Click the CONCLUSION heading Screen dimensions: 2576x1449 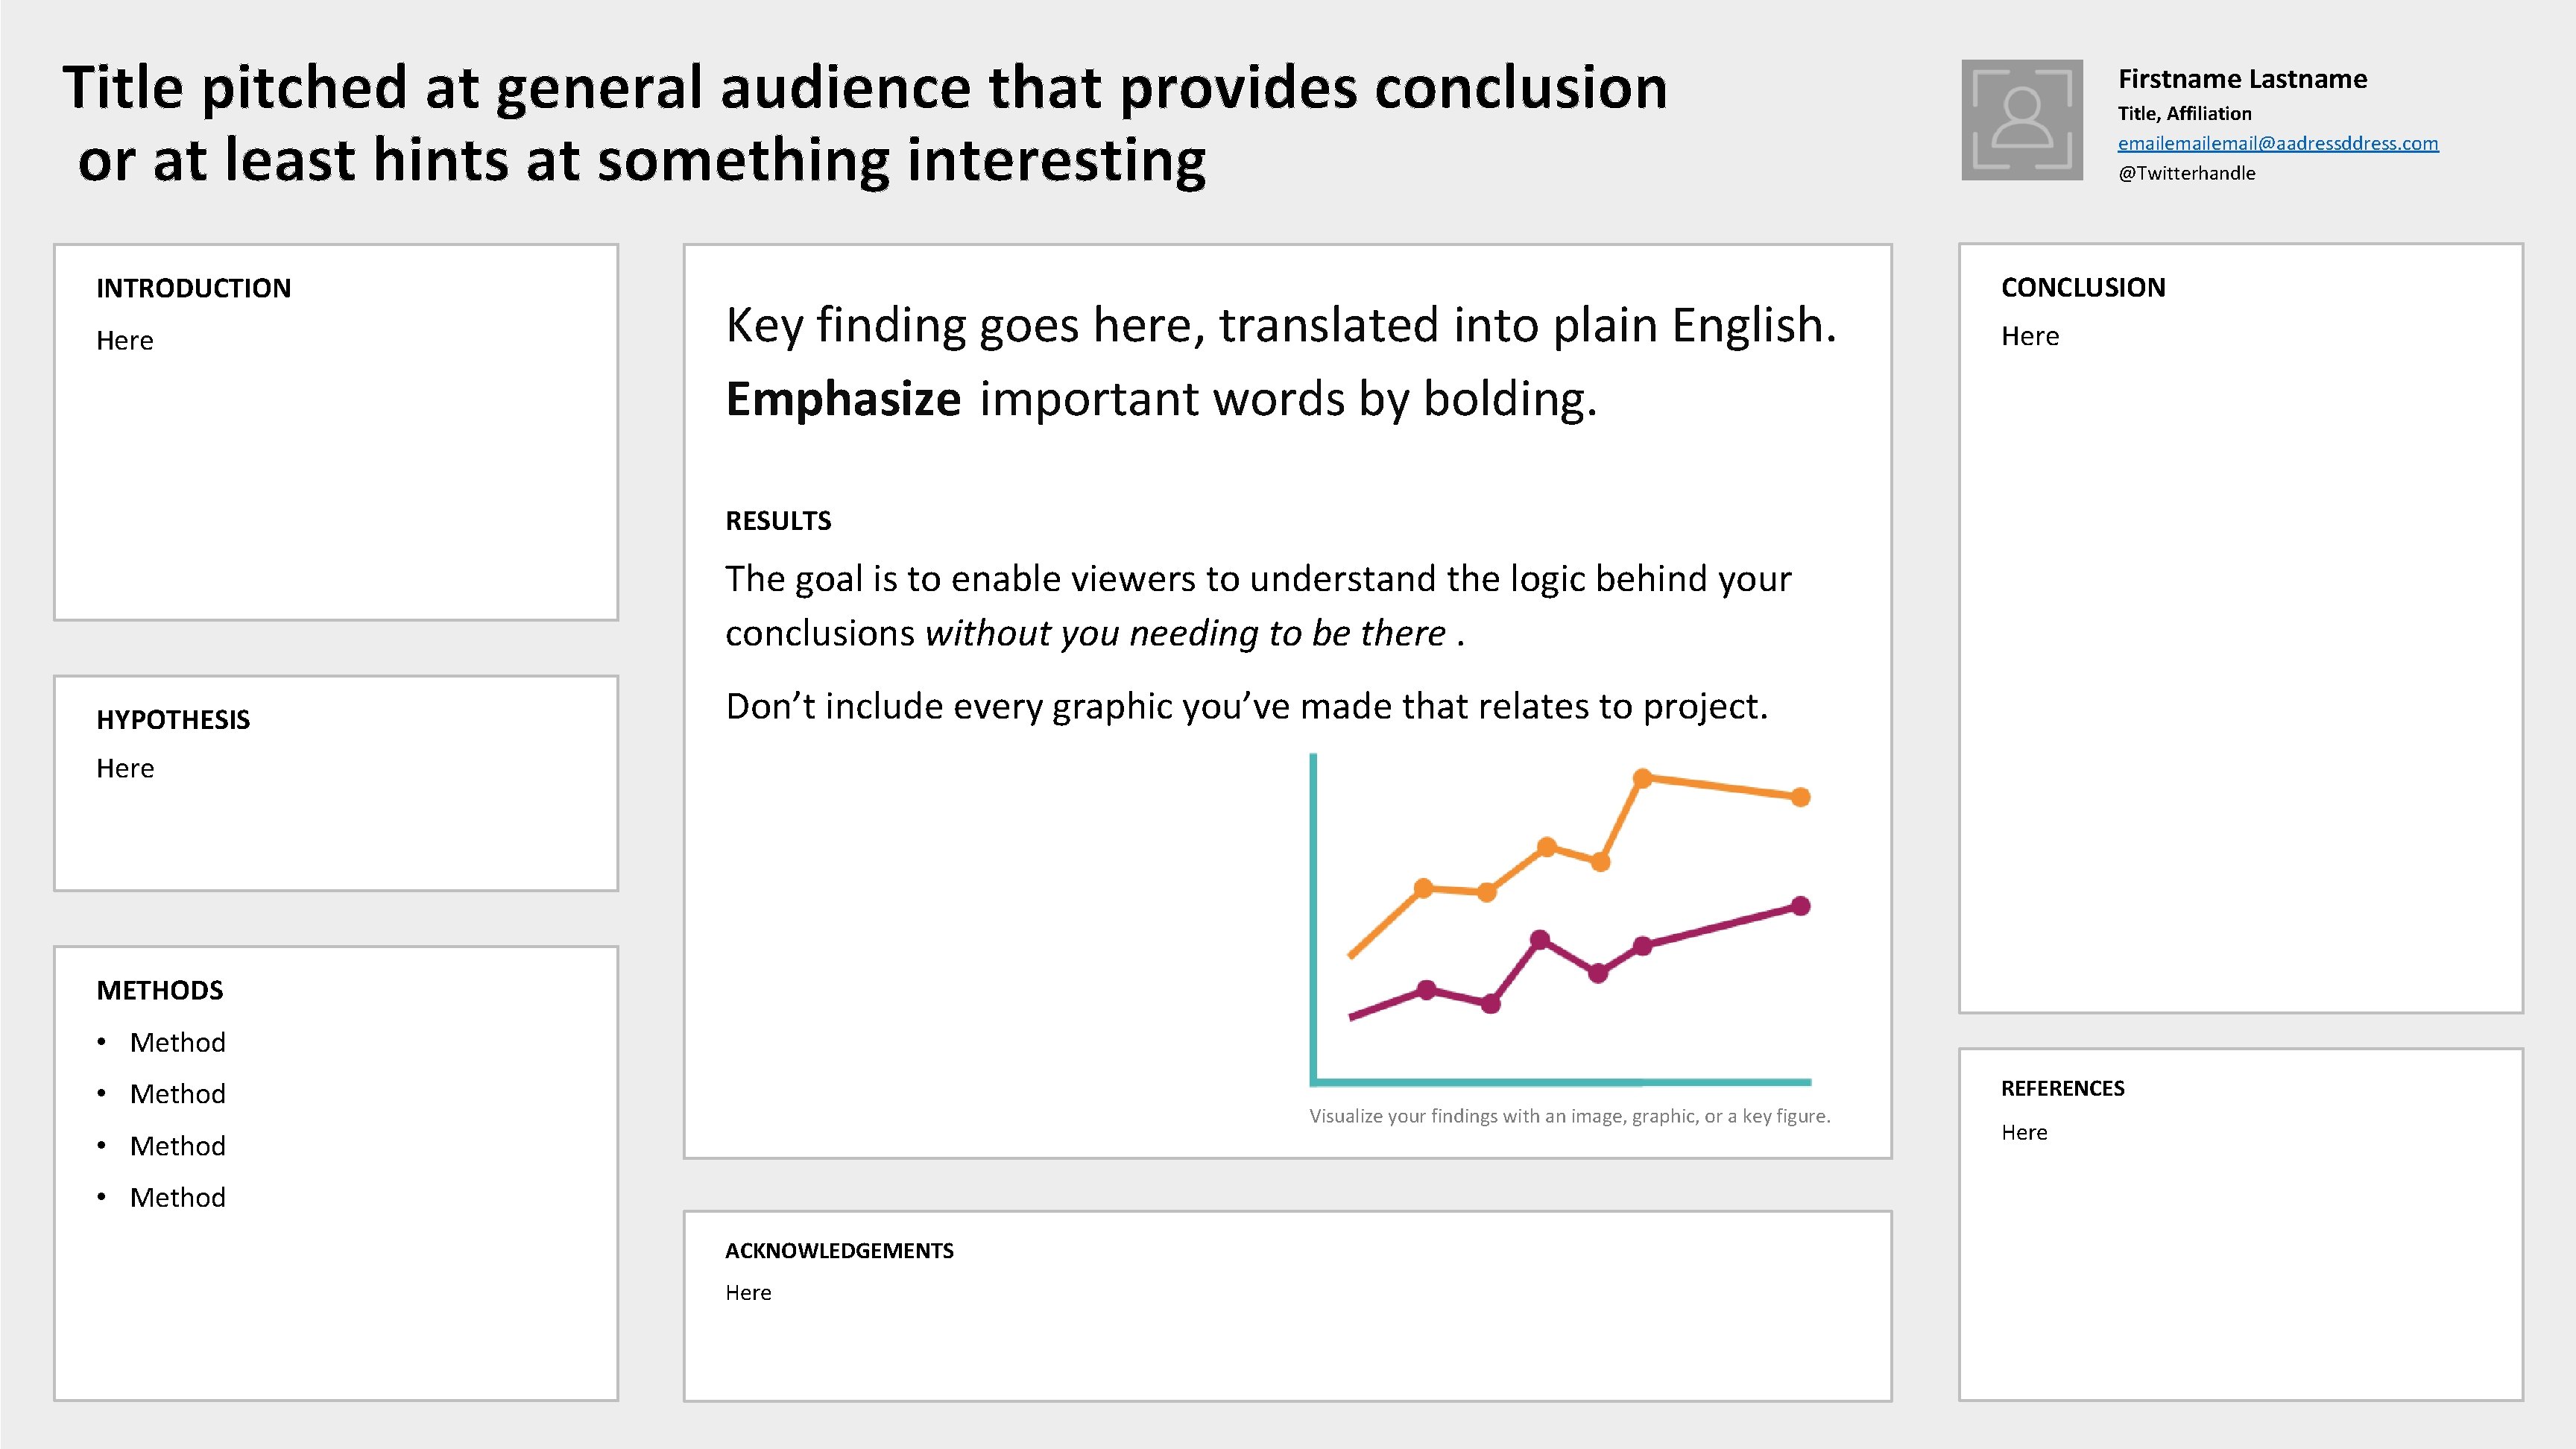pyautogui.click(x=2083, y=288)
